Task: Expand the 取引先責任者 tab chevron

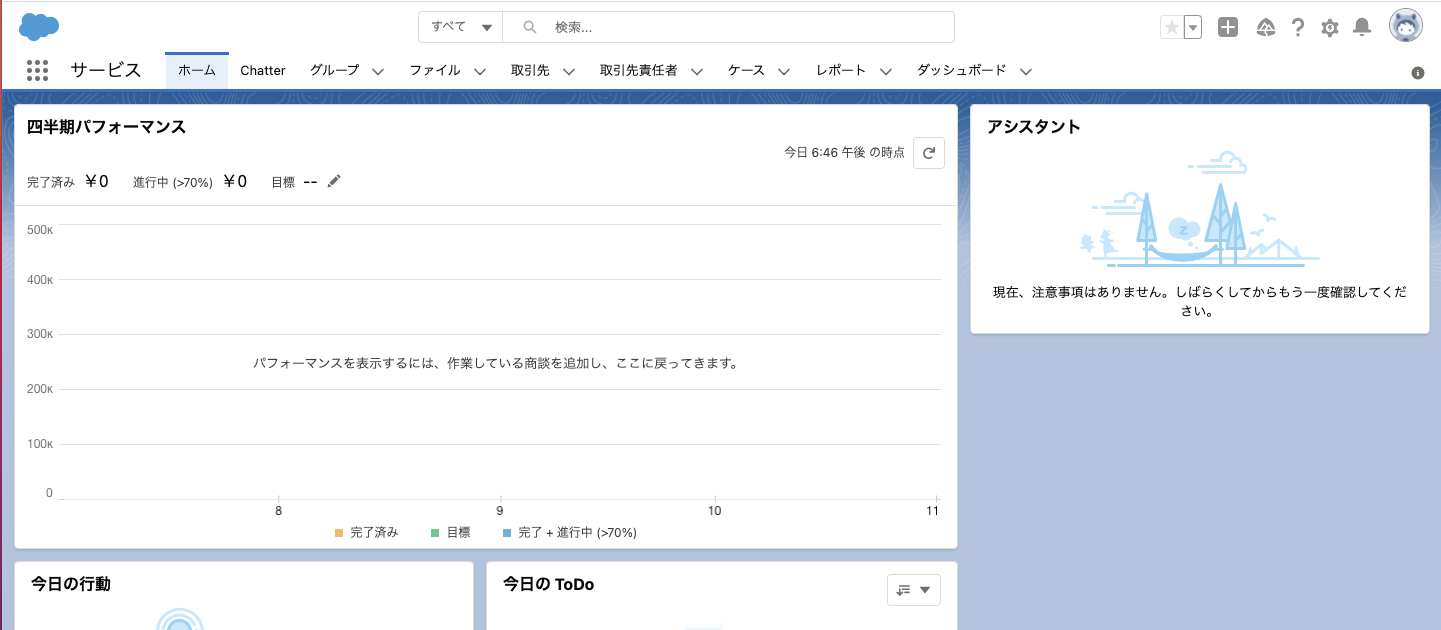Action: pos(697,71)
